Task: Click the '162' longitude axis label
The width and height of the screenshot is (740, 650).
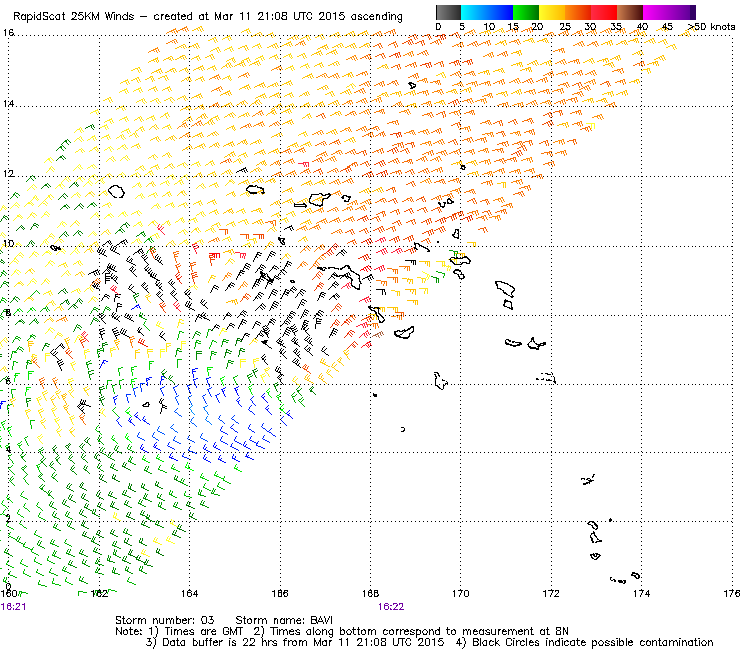Action: (x=99, y=593)
